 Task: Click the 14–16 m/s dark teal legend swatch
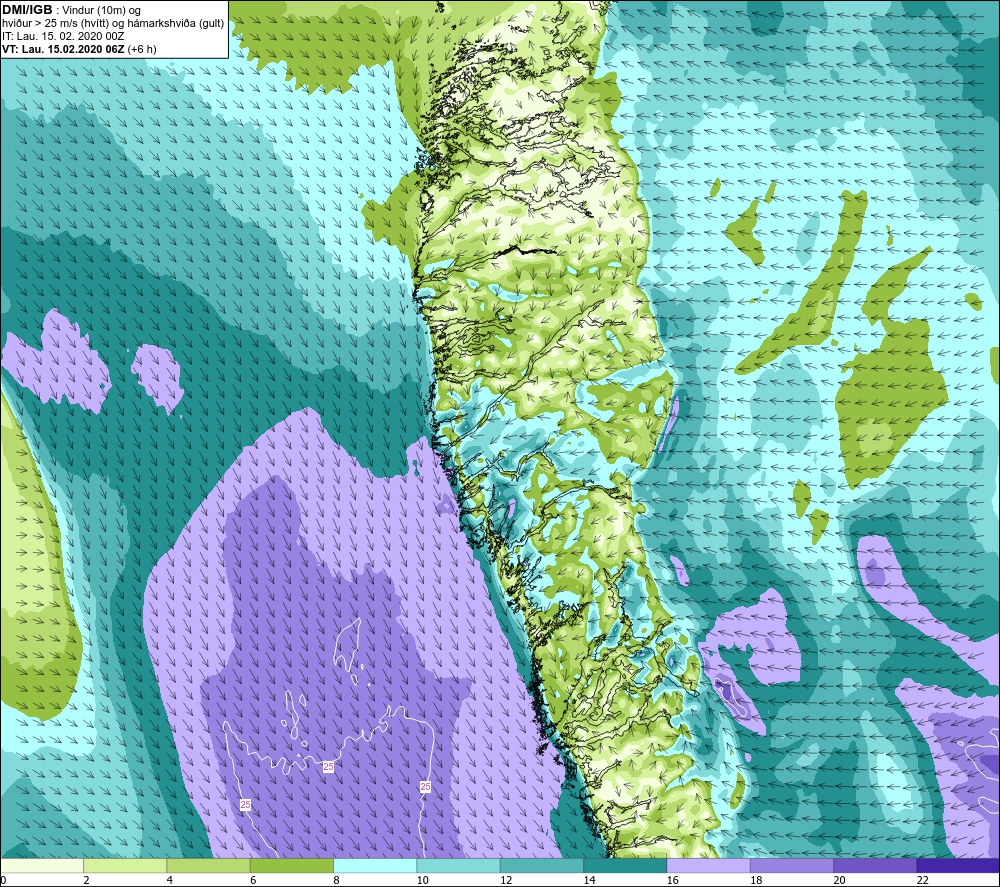point(625,865)
